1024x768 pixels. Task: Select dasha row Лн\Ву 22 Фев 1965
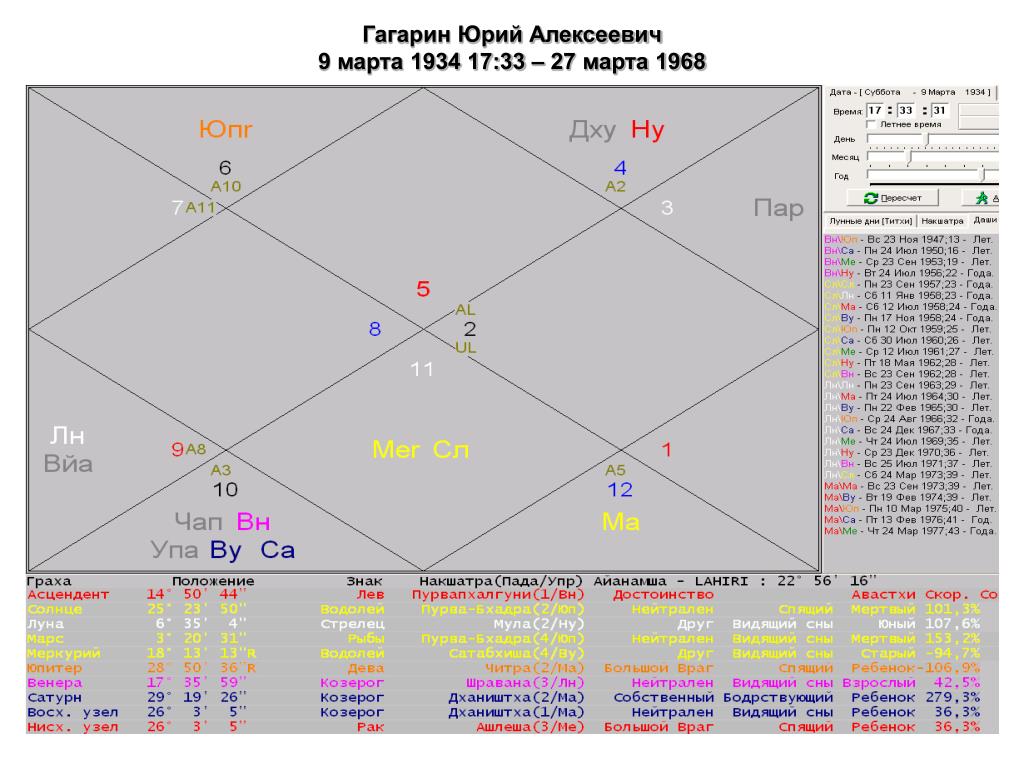[909, 408]
